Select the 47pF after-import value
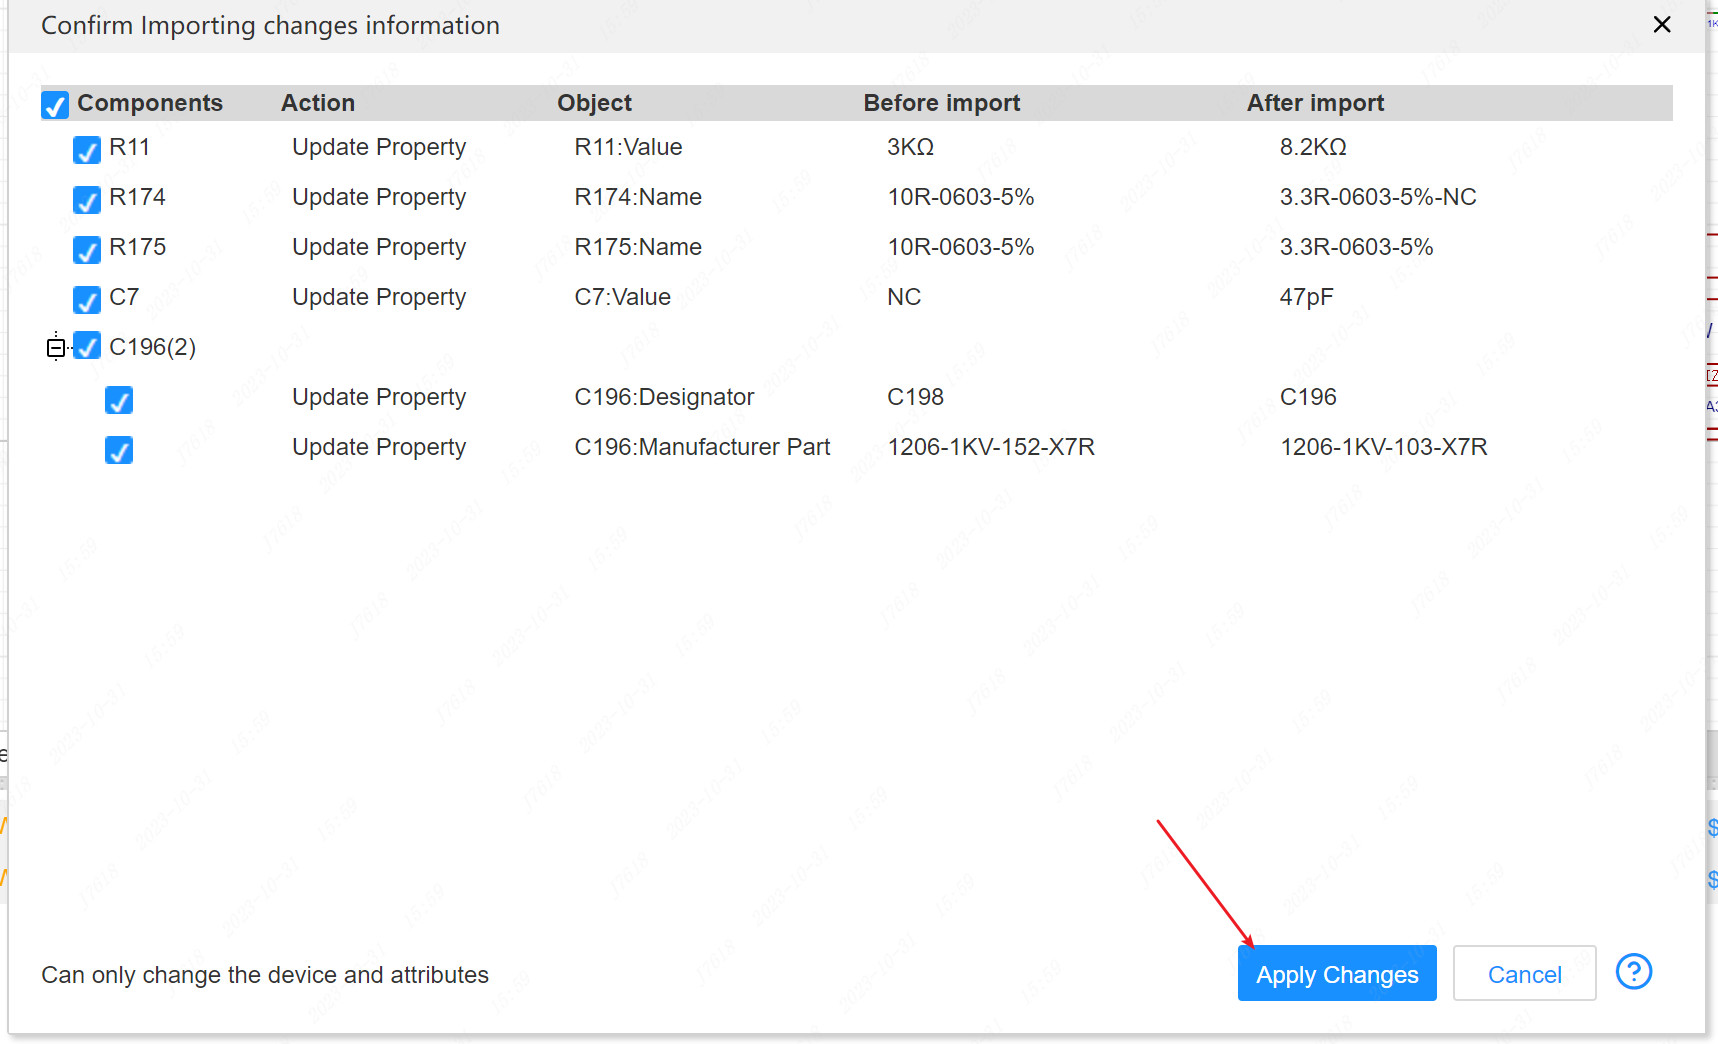 point(1306,297)
